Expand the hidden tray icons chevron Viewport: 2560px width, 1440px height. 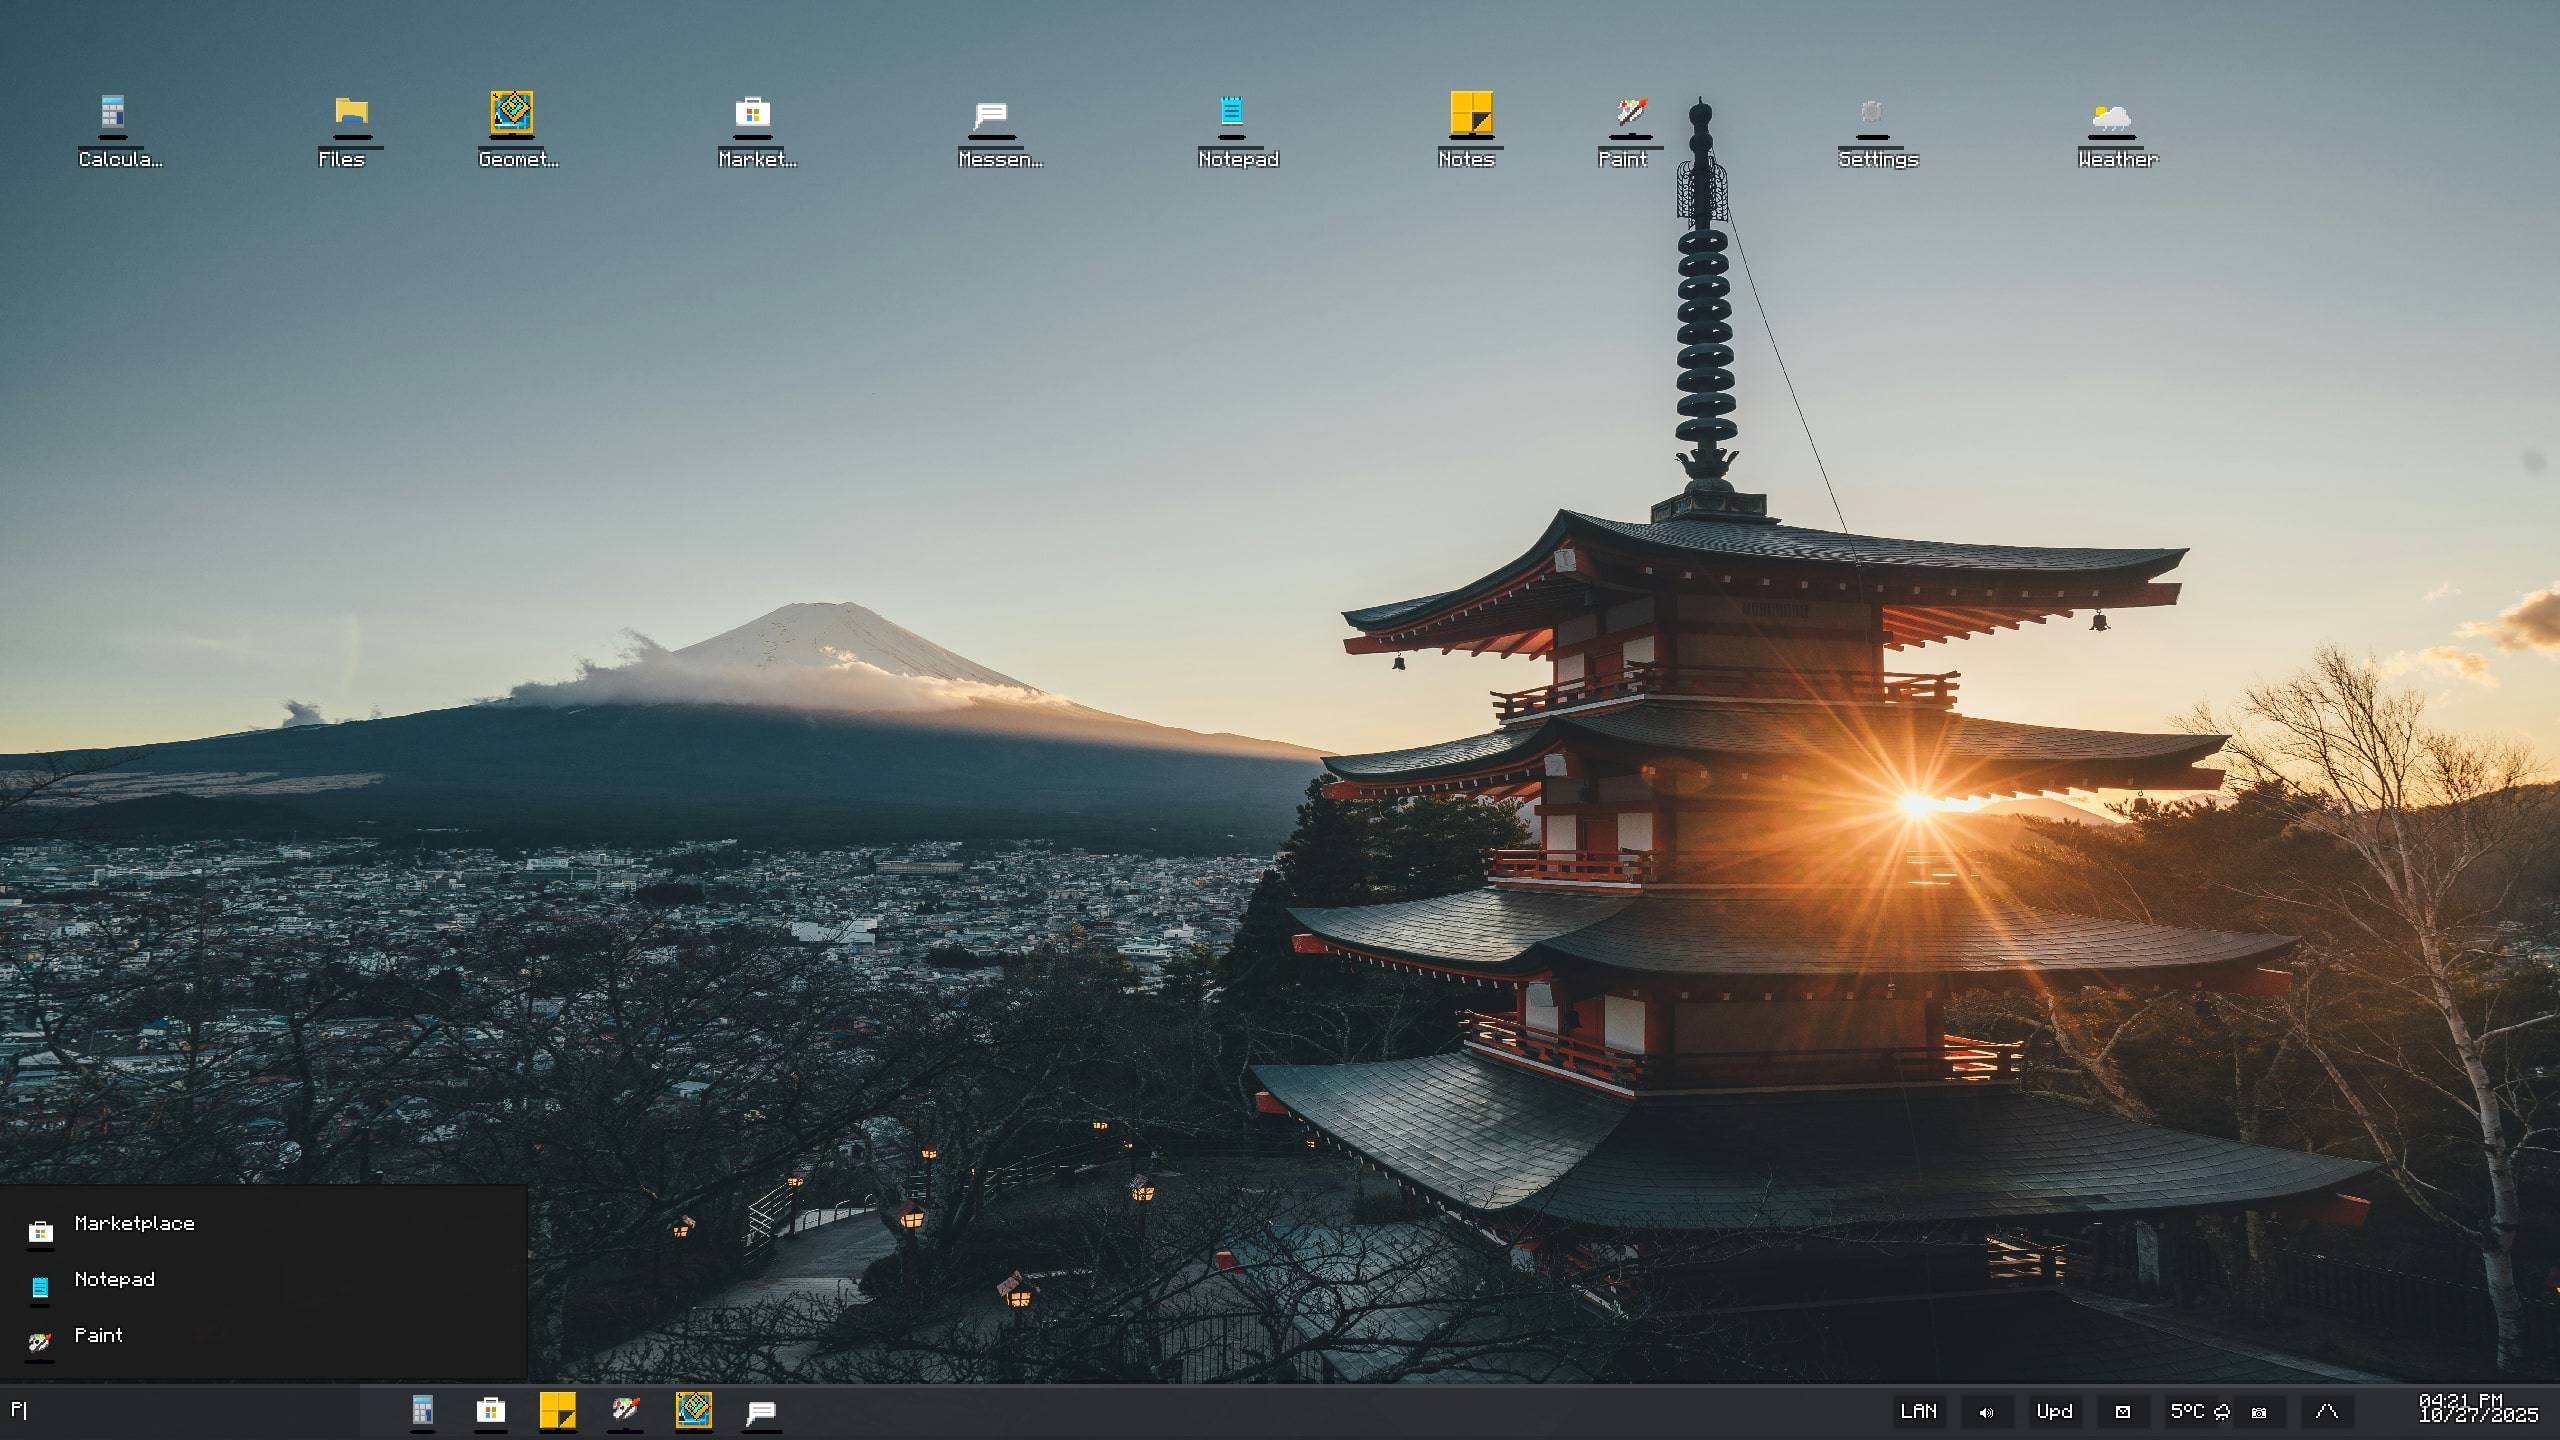pos(2326,1412)
